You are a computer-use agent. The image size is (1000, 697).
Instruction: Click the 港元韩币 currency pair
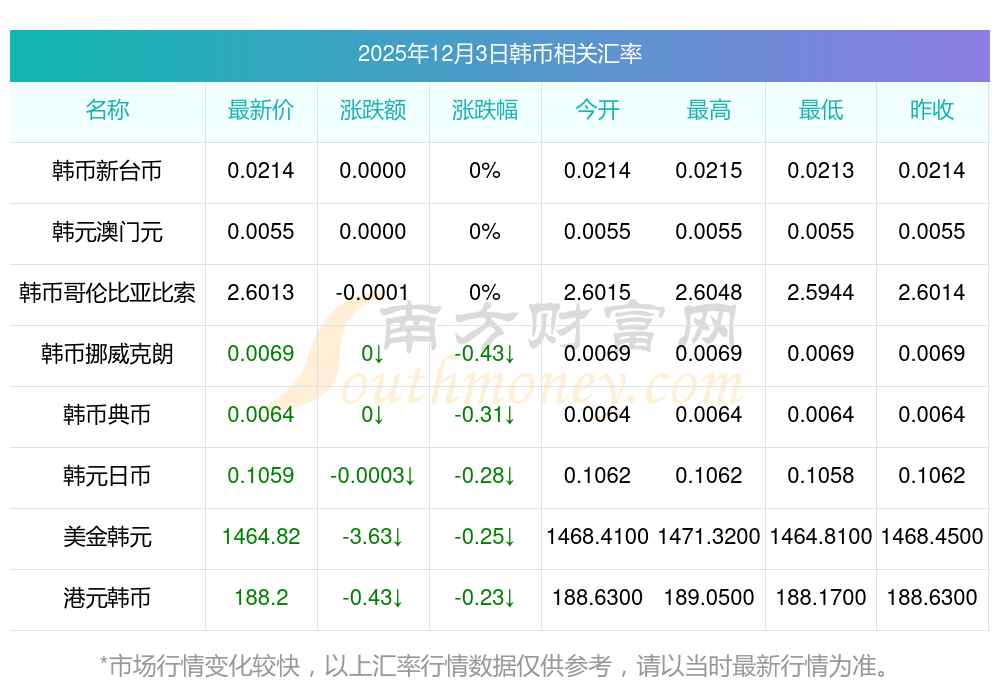point(107,598)
